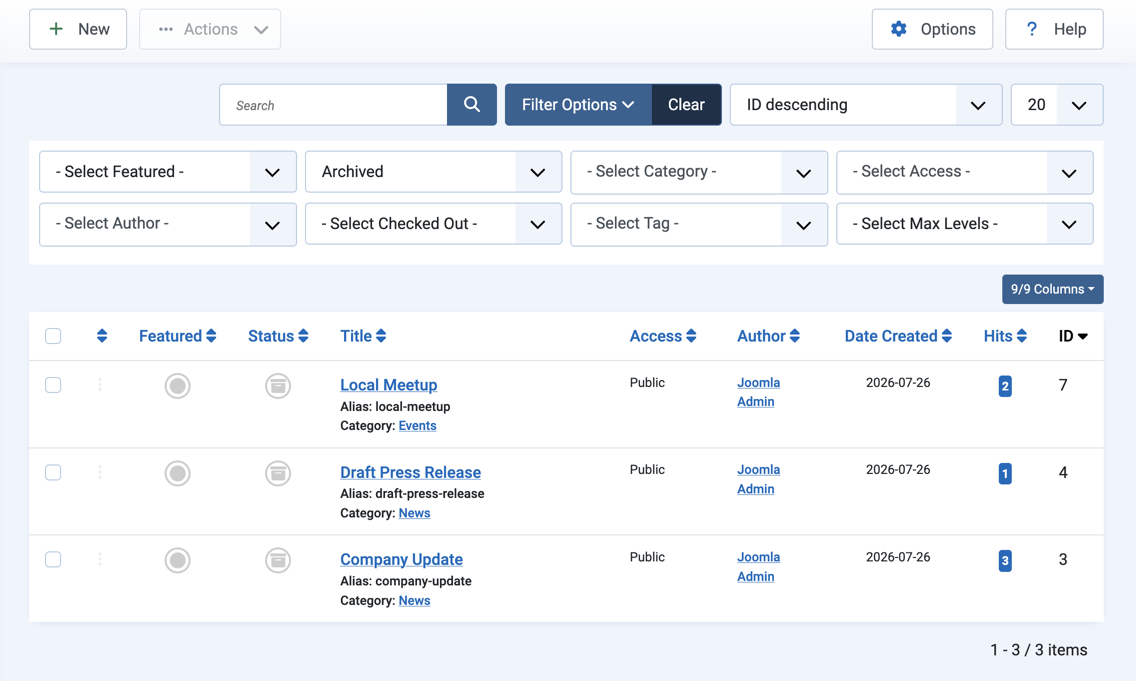1138x681 pixels.
Task: Sort by Status column header
Action: click(x=278, y=336)
